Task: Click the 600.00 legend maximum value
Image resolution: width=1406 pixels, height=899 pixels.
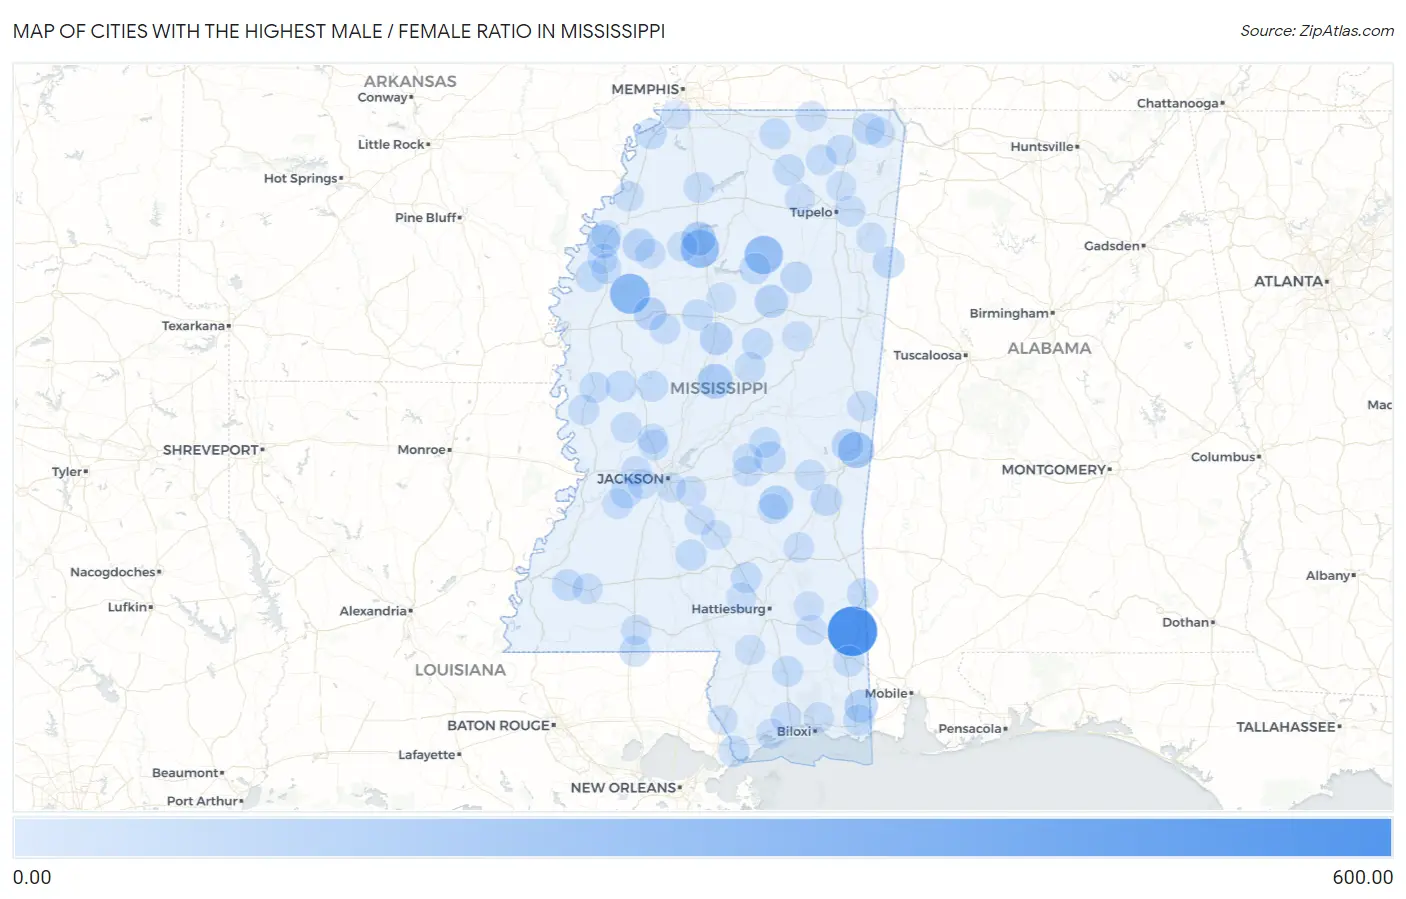Action: 1362,877
